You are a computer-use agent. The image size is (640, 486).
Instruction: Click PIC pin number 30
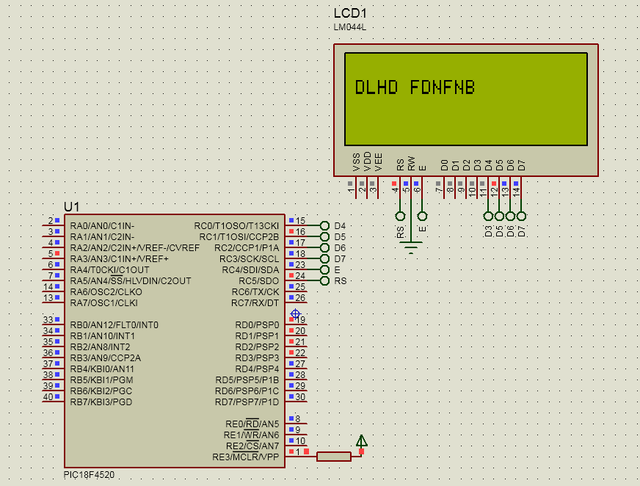300,397
